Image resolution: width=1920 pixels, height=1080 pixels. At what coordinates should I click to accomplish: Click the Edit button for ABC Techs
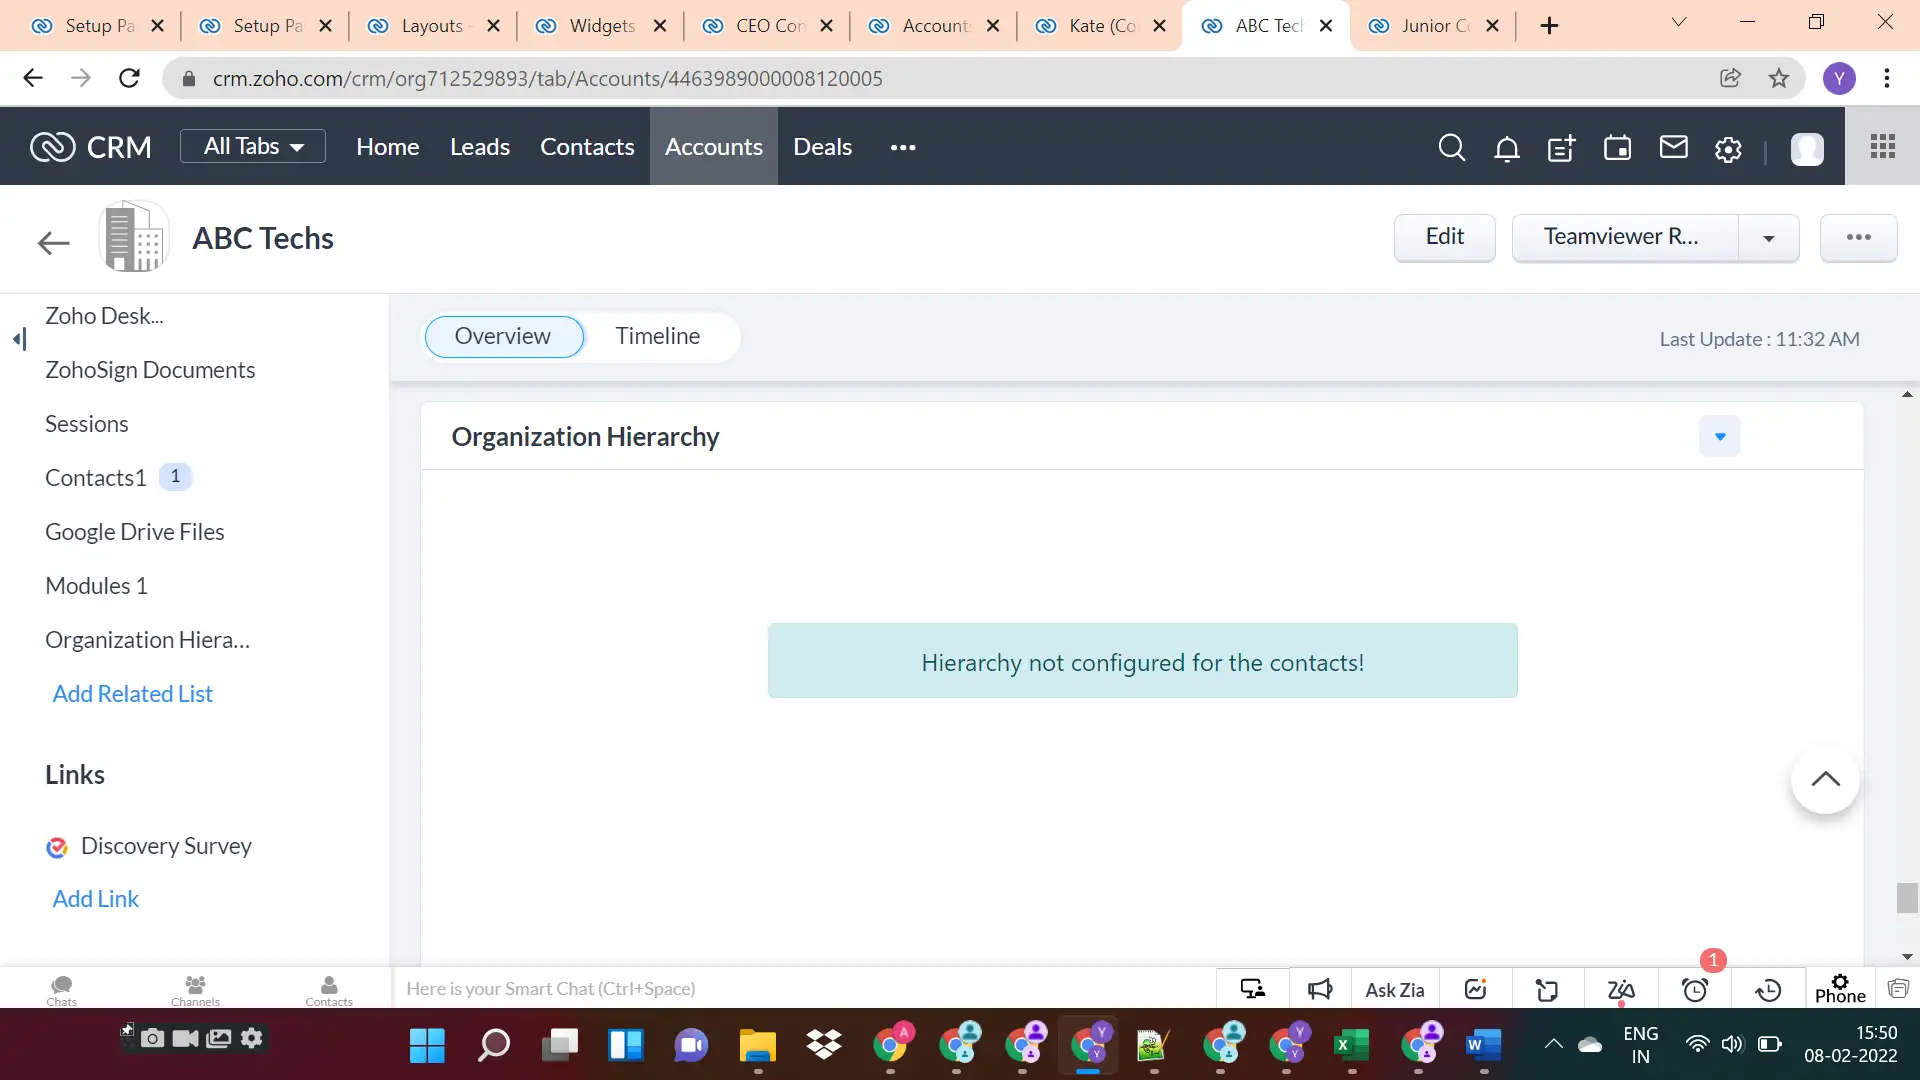(1444, 238)
